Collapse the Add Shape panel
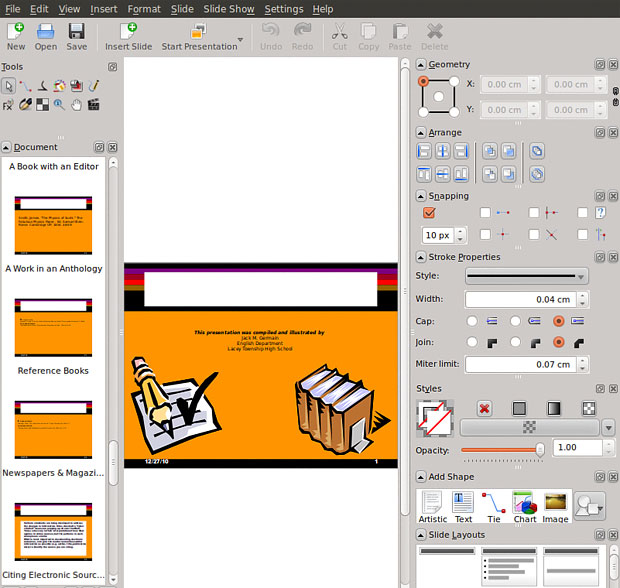Screen dimensions: 620x588 point(421,477)
